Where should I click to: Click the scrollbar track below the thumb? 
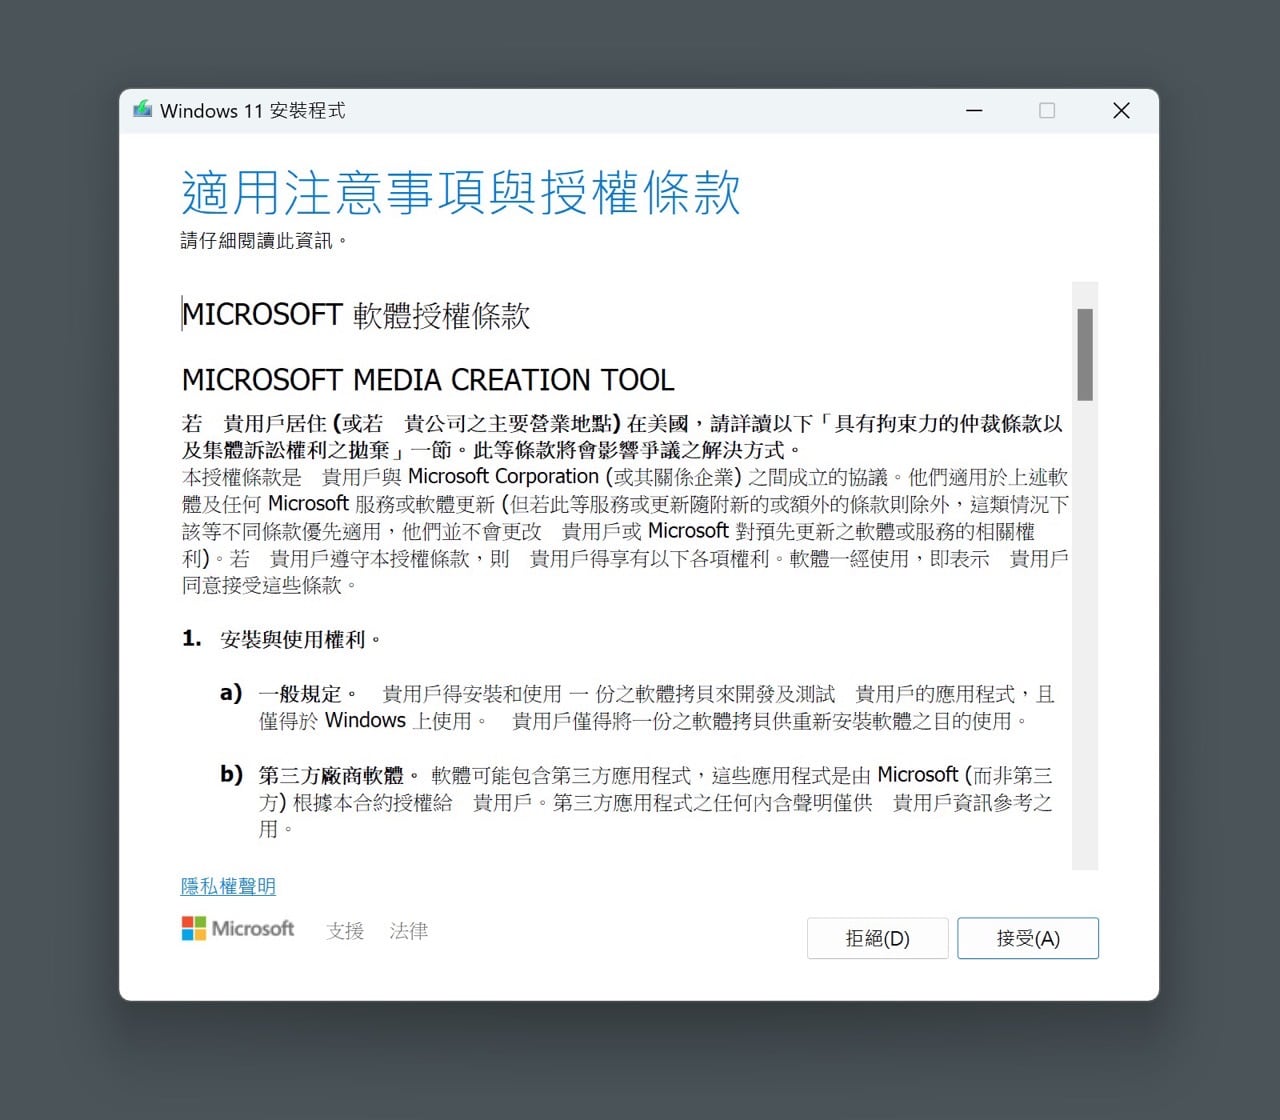click(x=1085, y=635)
